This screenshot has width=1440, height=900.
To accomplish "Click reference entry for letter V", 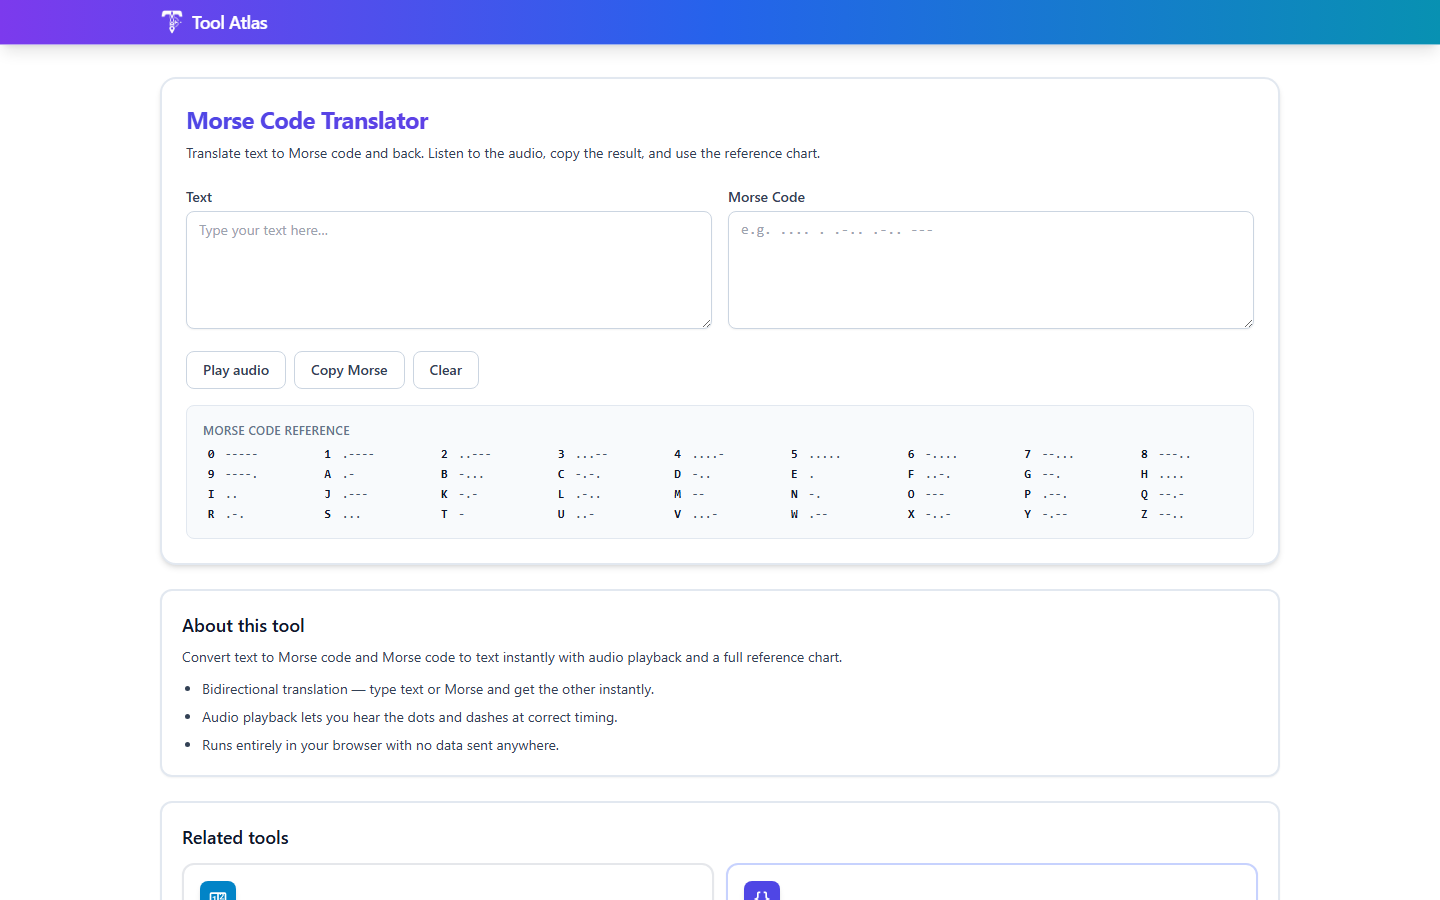I will (x=696, y=514).
